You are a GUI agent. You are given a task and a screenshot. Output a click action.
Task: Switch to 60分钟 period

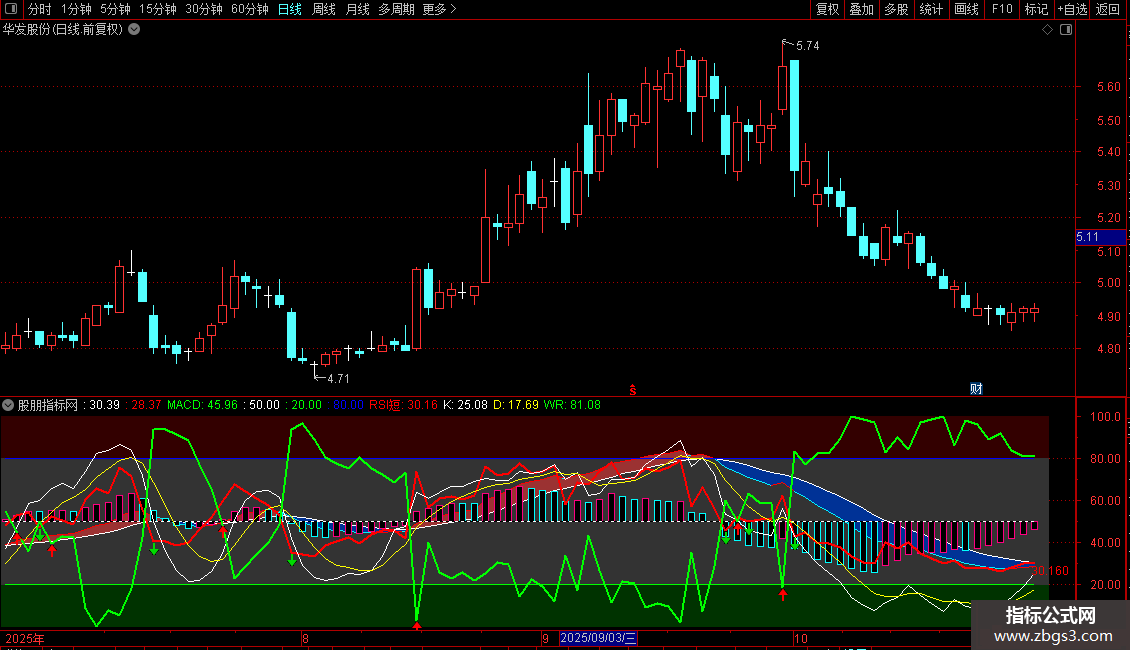(x=249, y=9)
